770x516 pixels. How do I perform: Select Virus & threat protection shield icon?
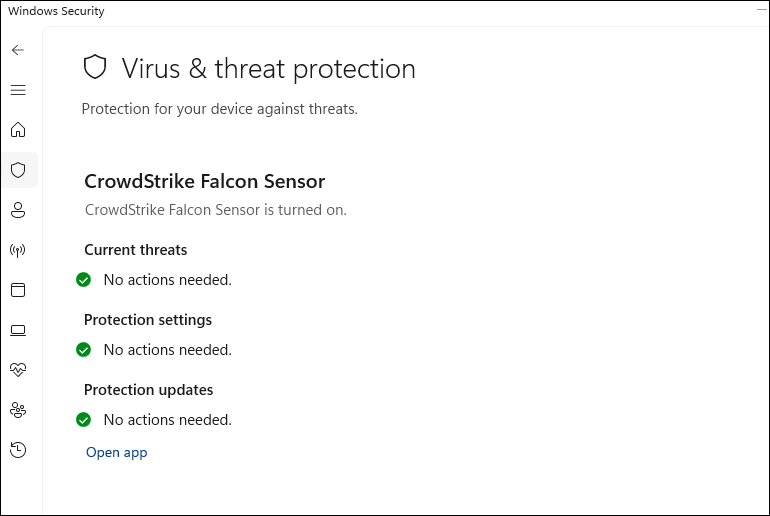[18, 170]
